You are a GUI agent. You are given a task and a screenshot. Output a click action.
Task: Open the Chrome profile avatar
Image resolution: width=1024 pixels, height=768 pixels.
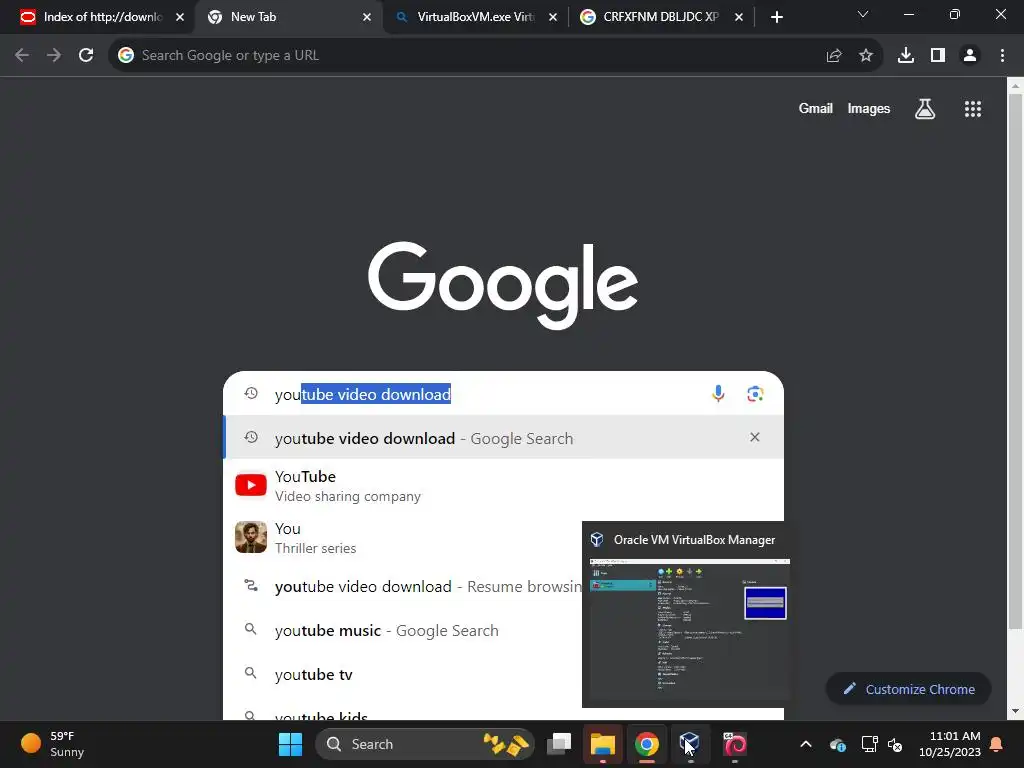tap(970, 56)
